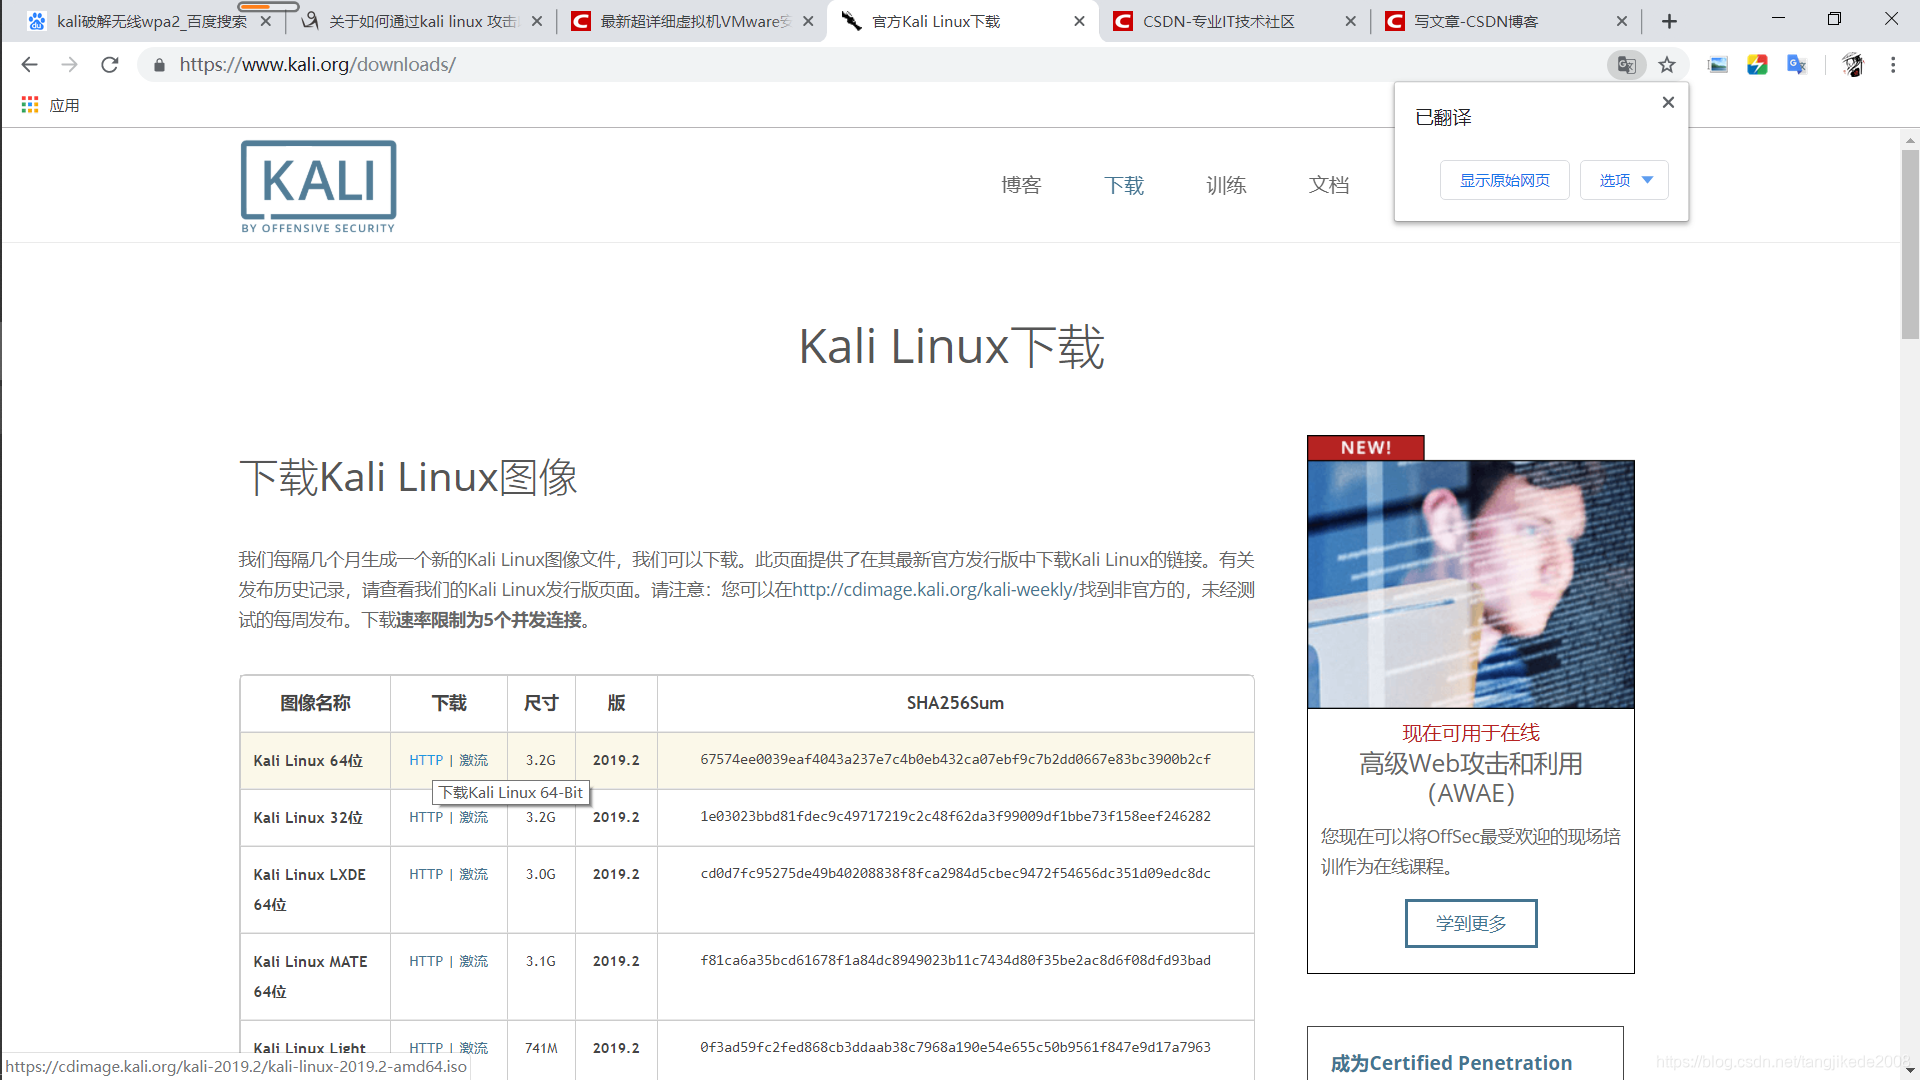
Task: Click the 高级Web攻击和利用 (AWAE) heading
Action: coord(1471,778)
